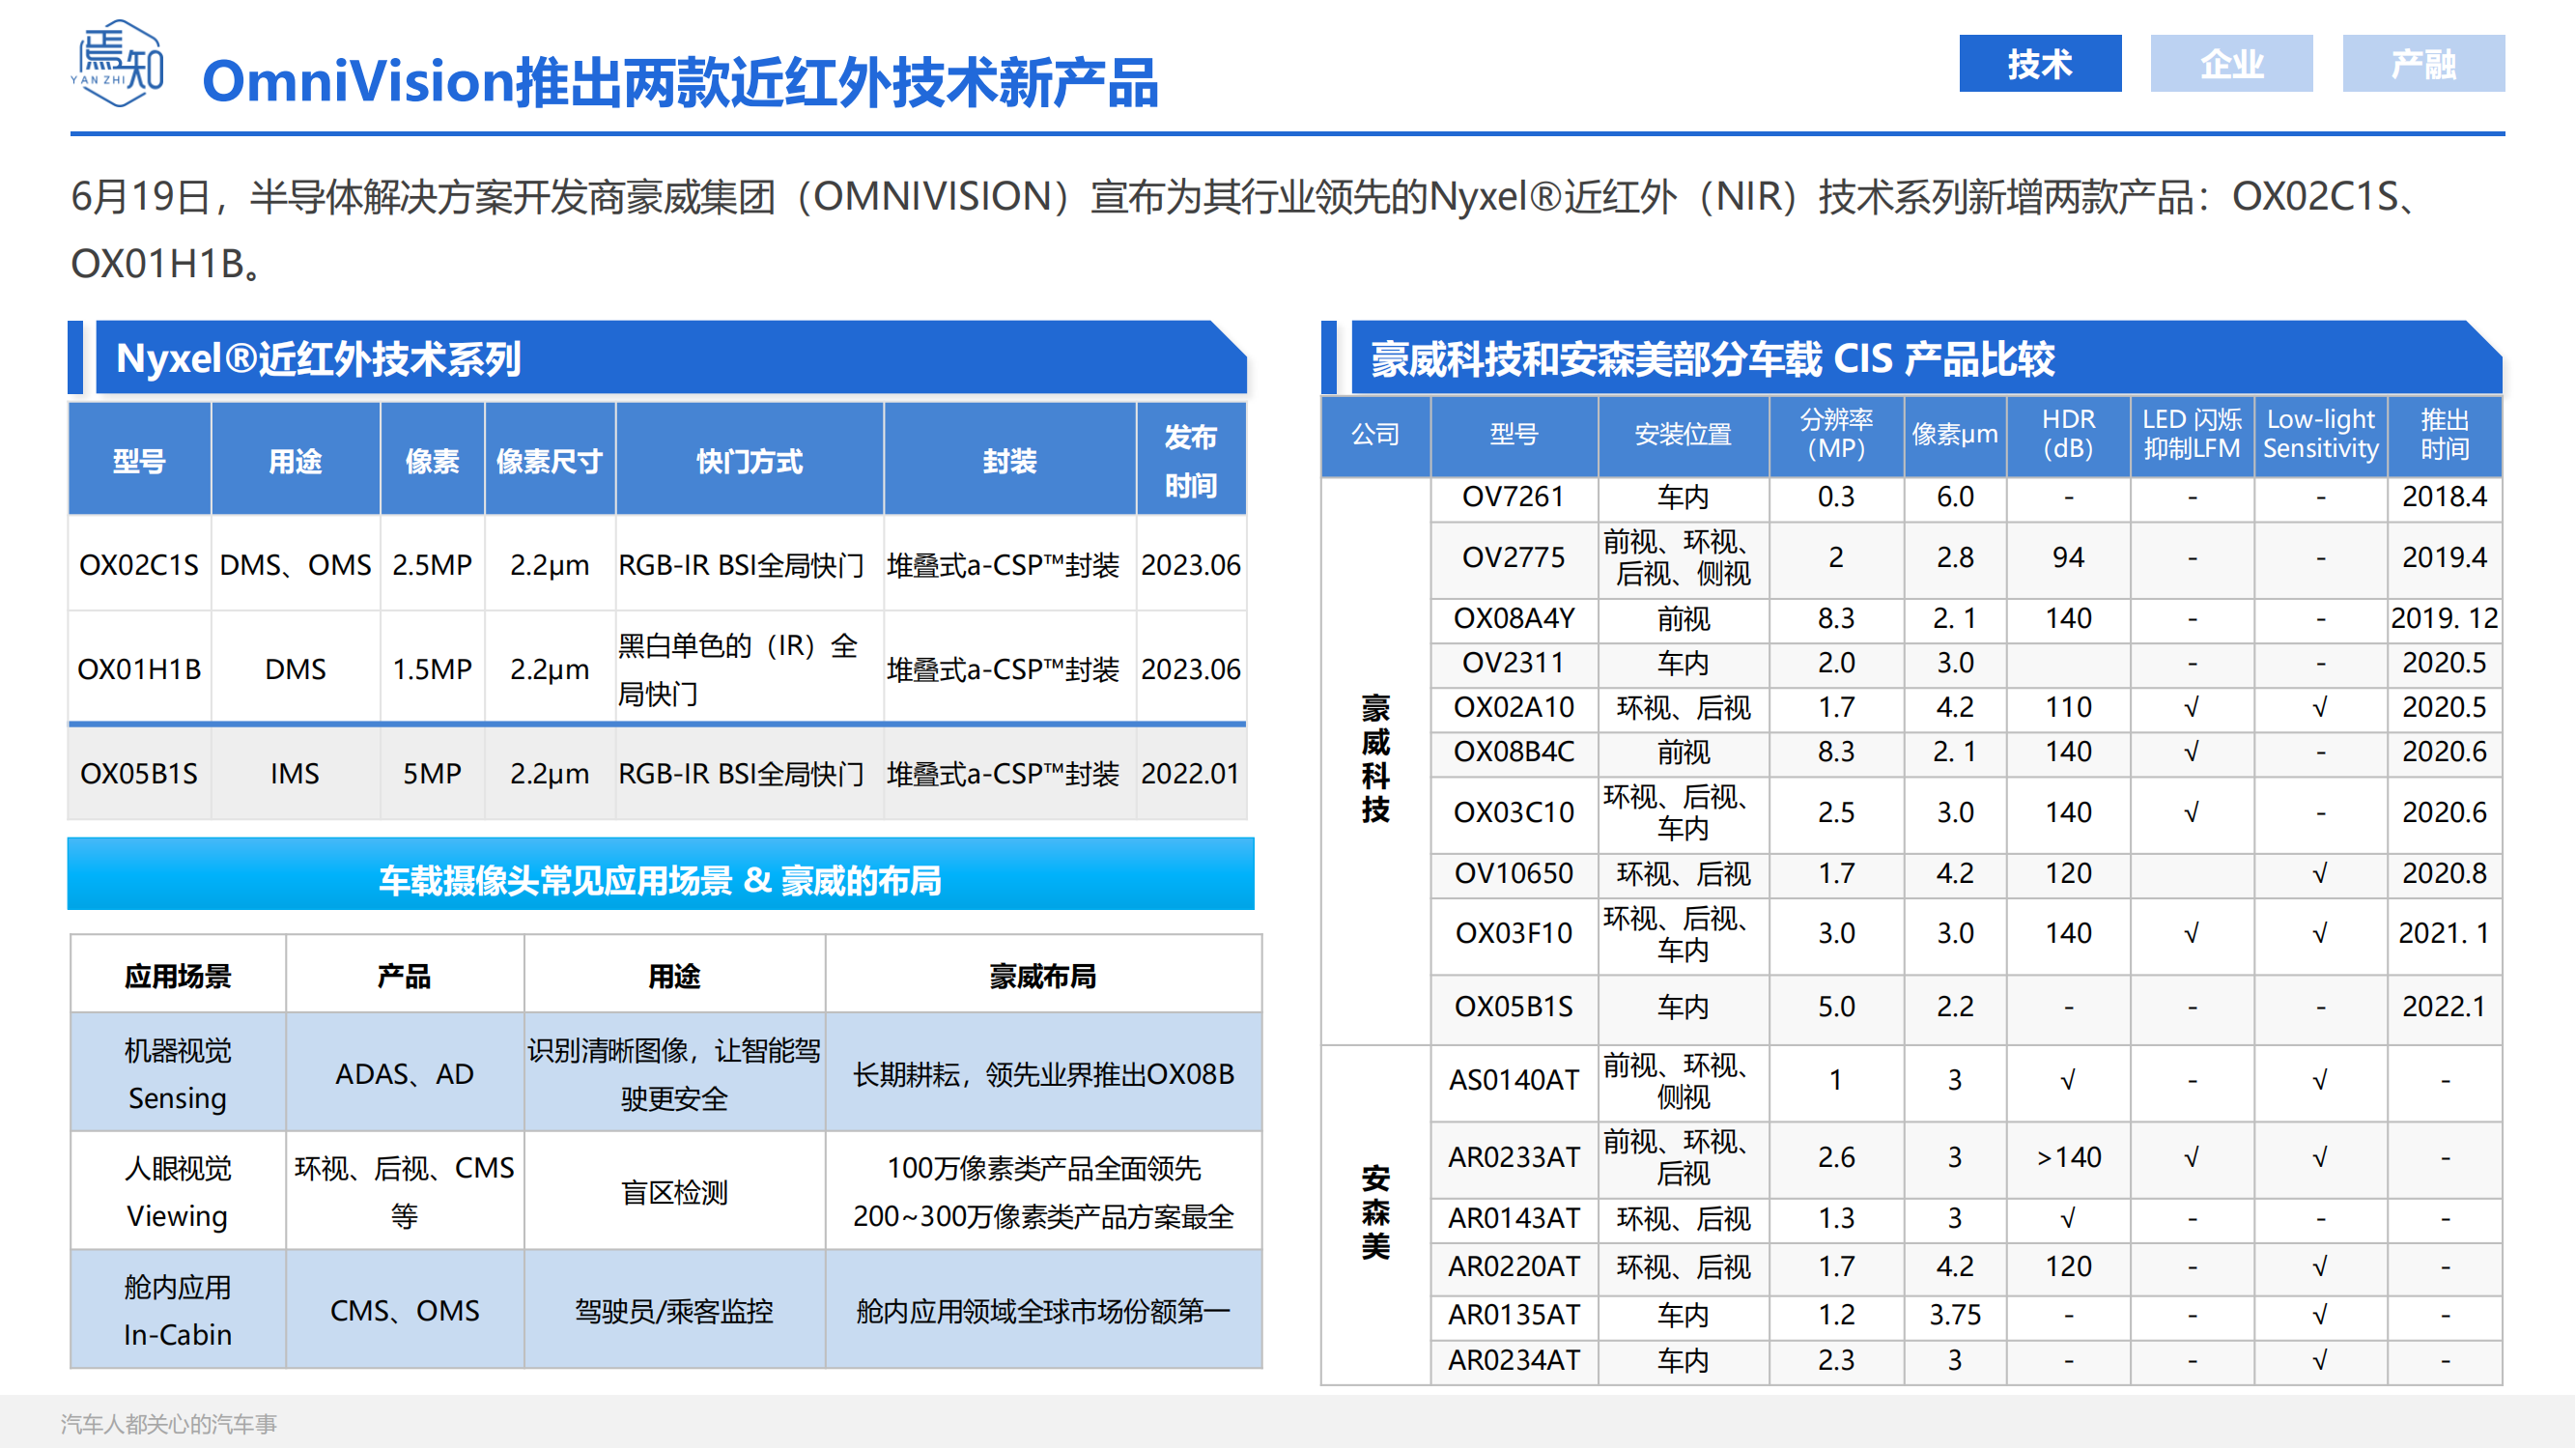Click the '豪威科技' company cell
The image size is (2576, 1449).
(x=1376, y=760)
